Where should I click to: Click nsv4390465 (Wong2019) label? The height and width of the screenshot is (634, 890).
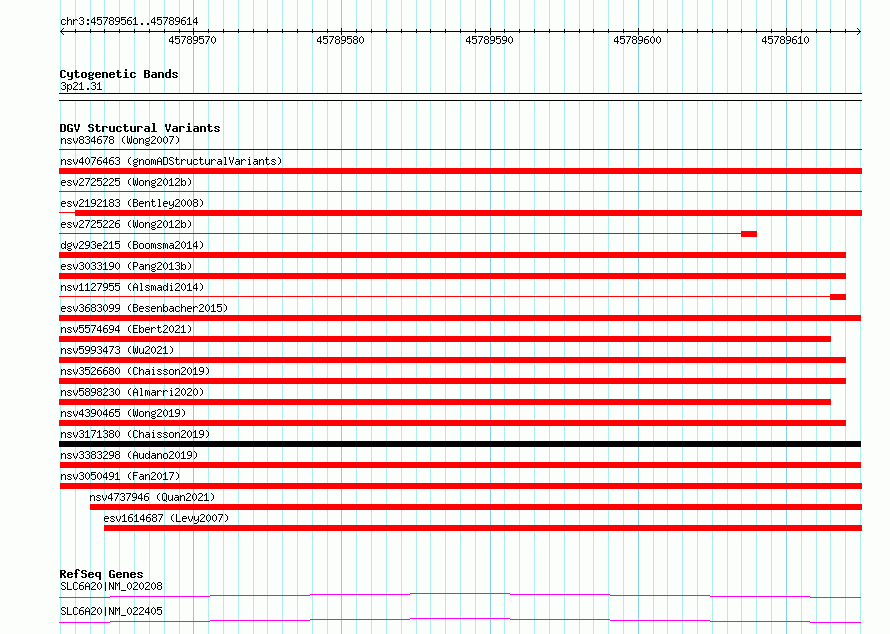pyautogui.click(x=123, y=413)
